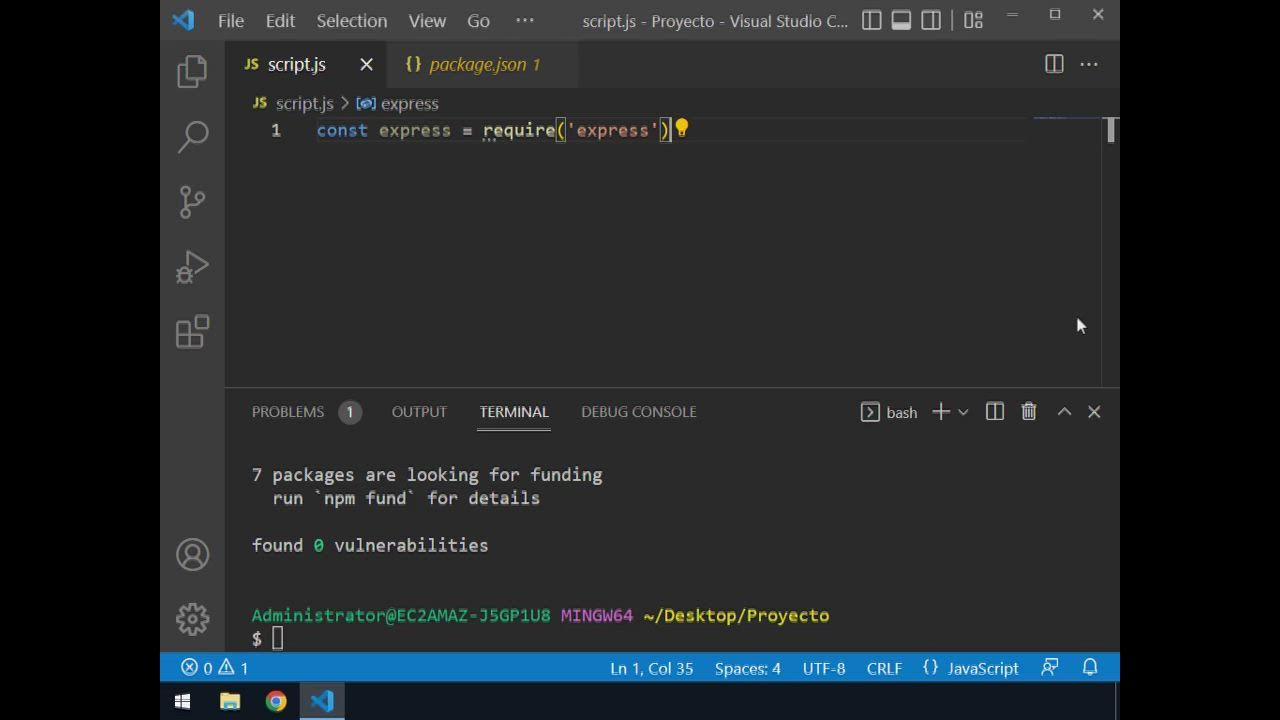Click line 1 of the code editor

click(x=670, y=130)
